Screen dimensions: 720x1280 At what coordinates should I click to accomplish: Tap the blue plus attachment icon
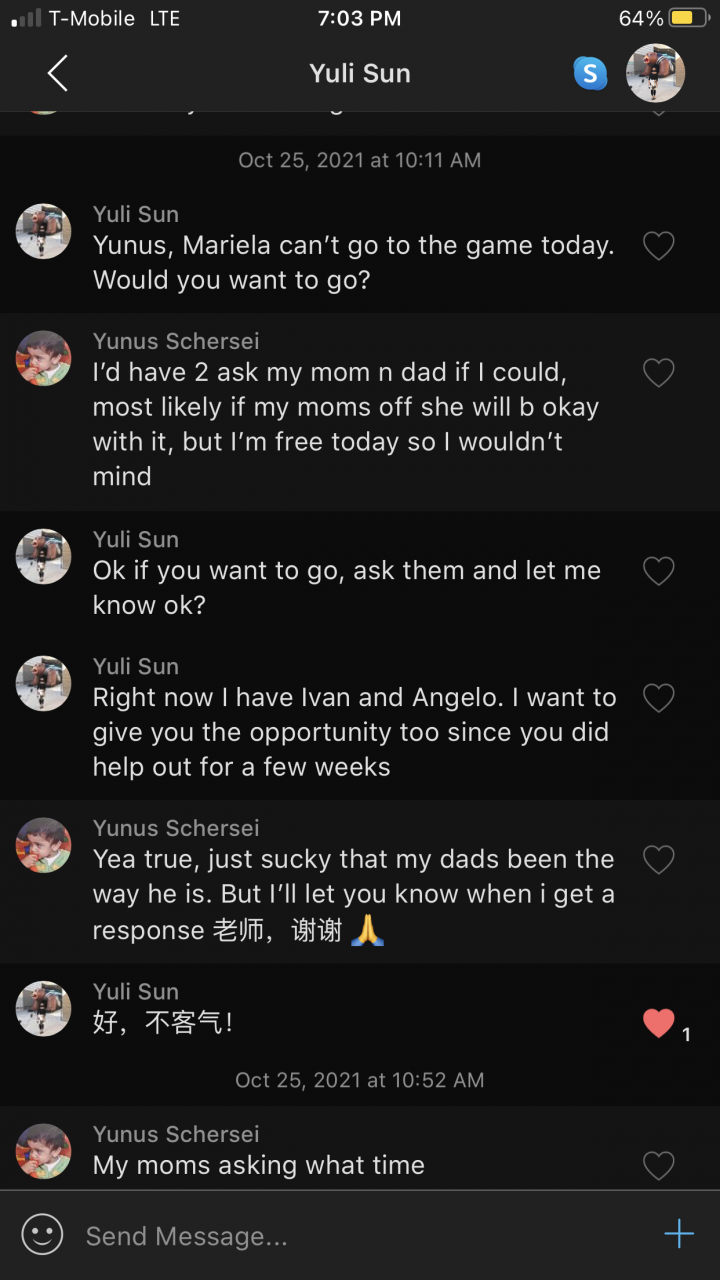tap(679, 1234)
